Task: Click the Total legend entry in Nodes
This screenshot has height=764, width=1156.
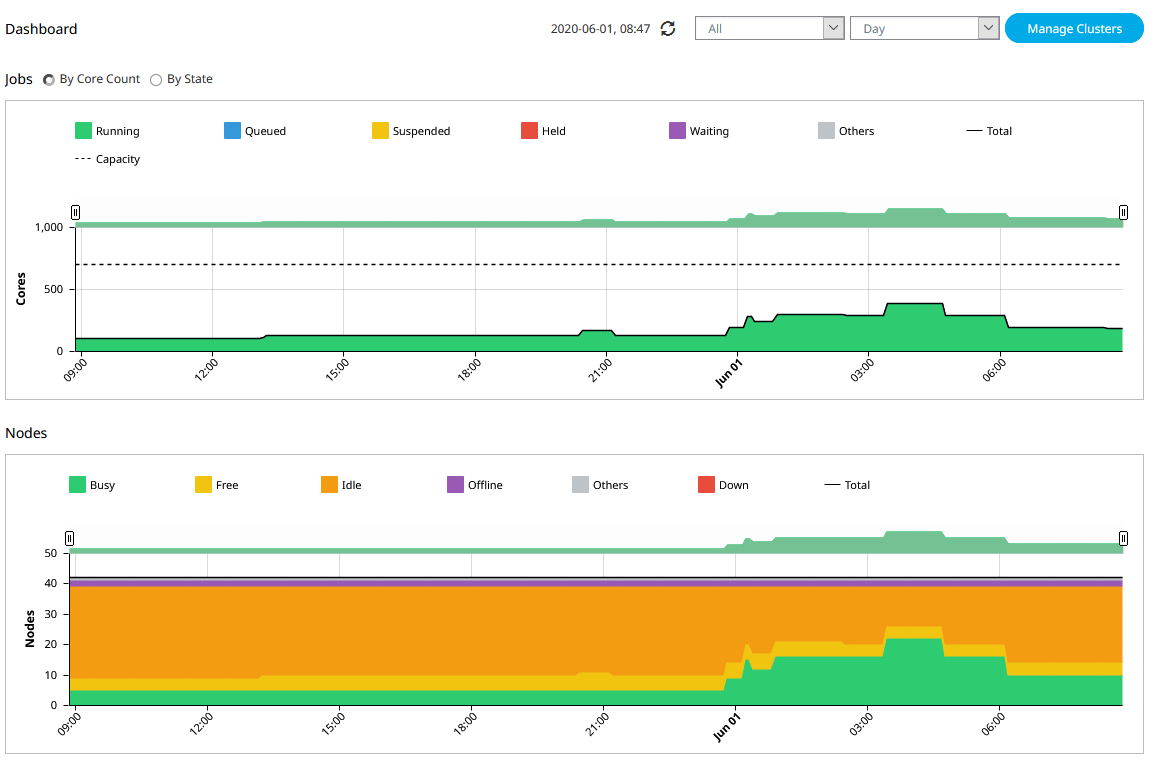Action: tap(846, 485)
